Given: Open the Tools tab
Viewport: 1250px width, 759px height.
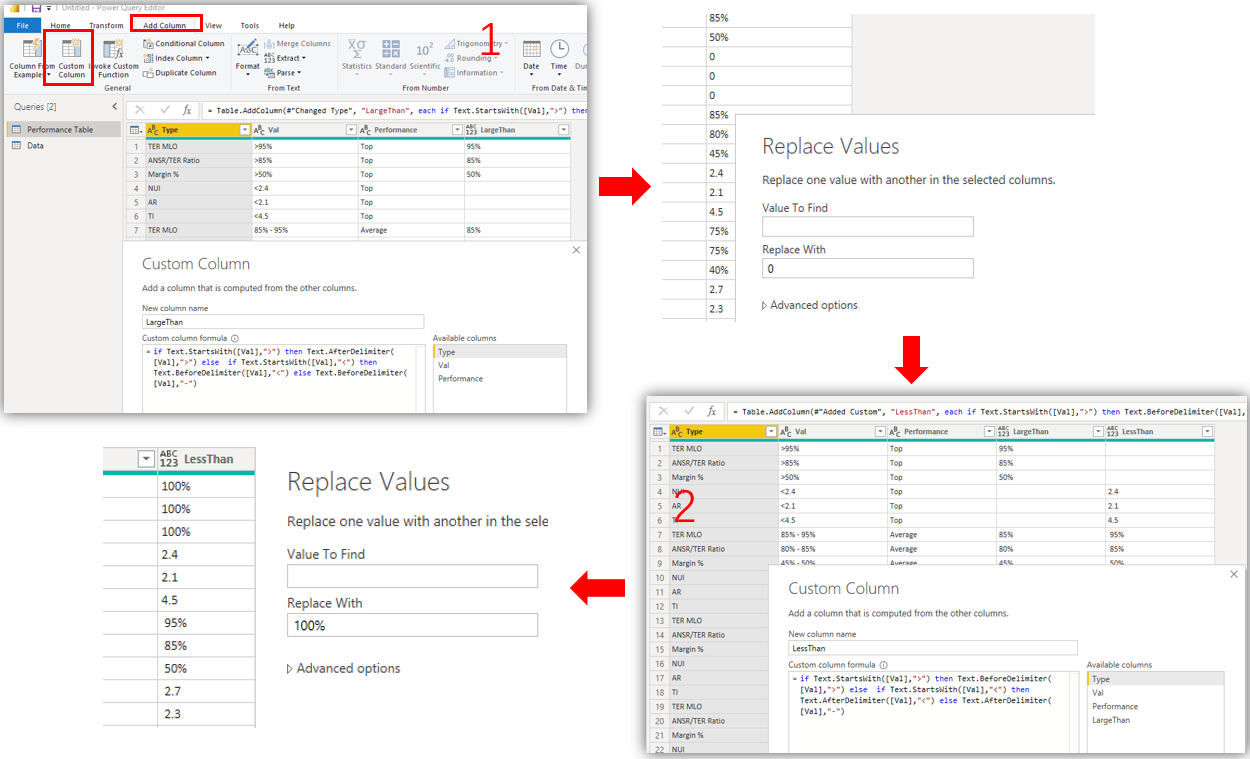Looking at the screenshot, I should (x=249, y=25).
